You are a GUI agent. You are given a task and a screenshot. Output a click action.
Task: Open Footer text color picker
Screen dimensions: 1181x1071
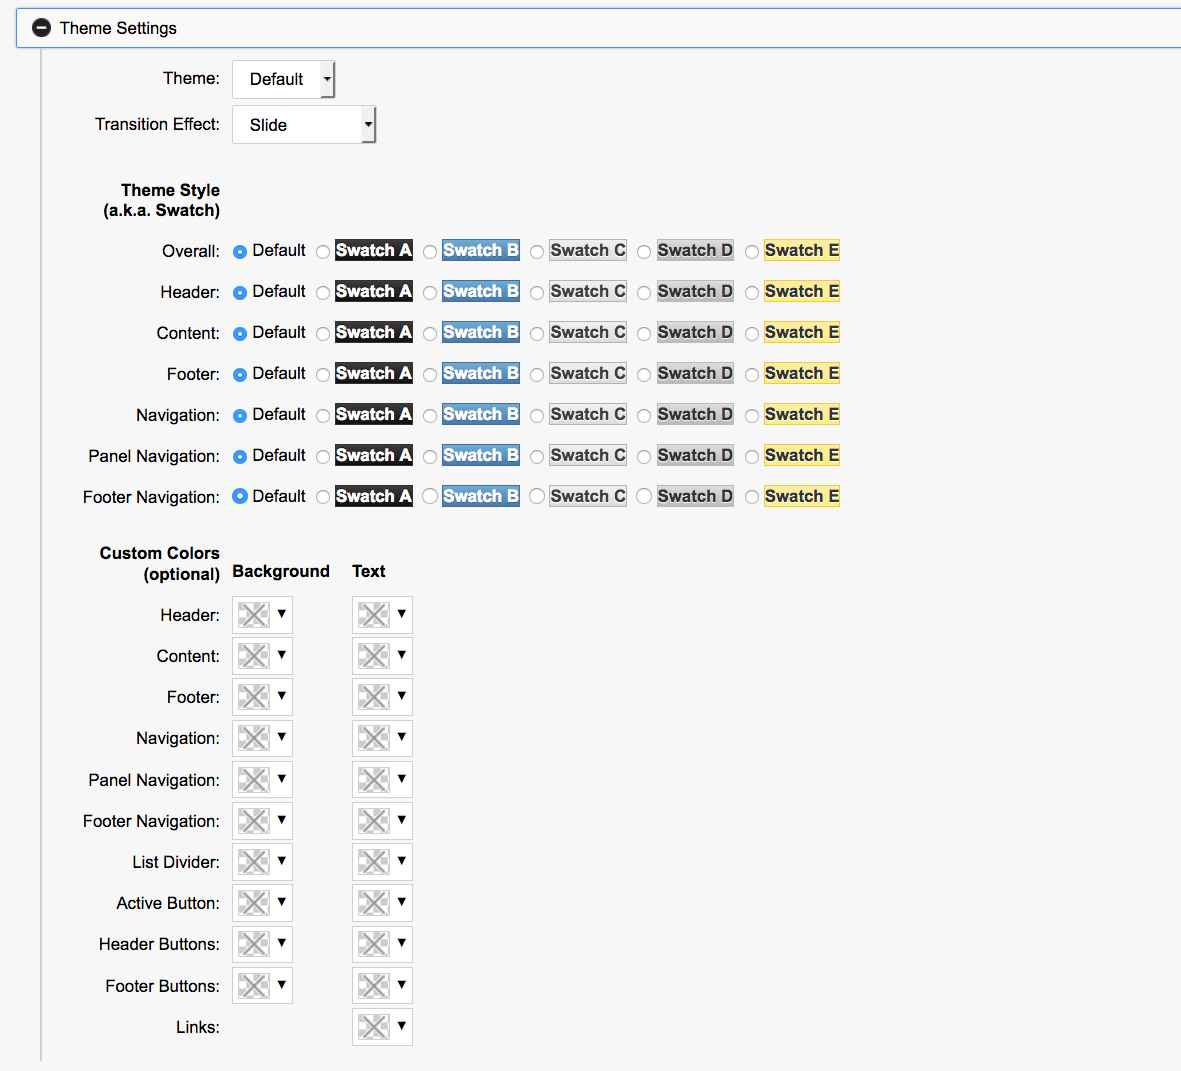[382, 697]
